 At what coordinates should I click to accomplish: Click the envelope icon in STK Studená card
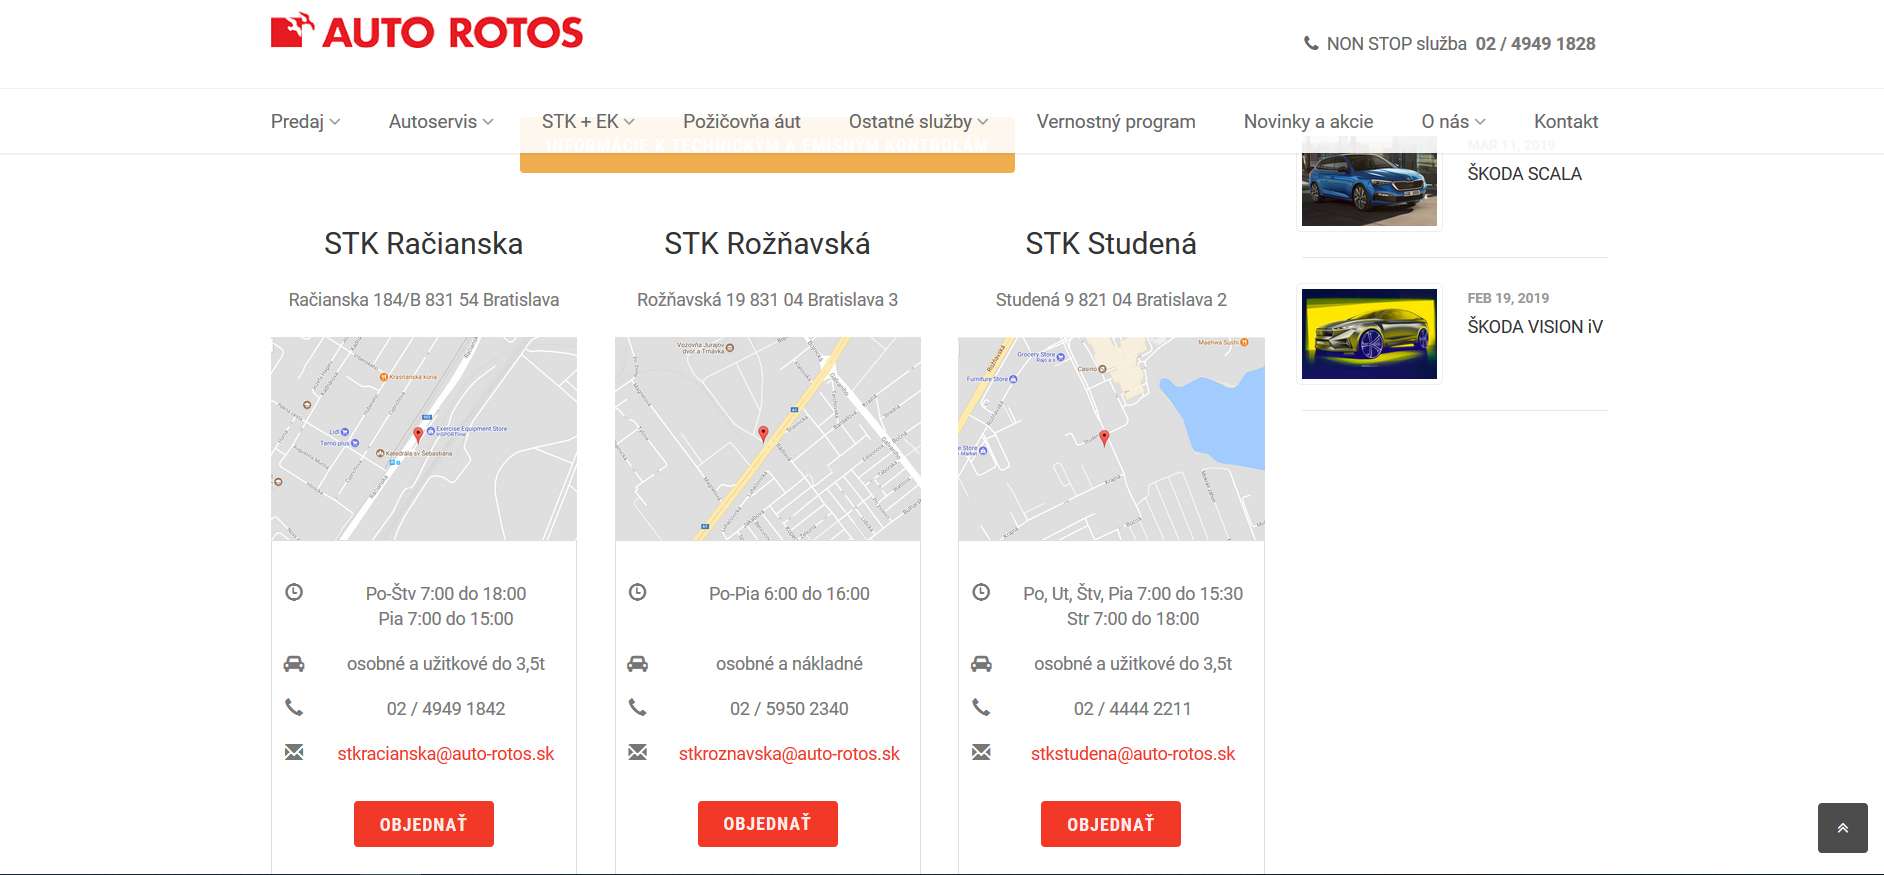(x=981, y=752)
